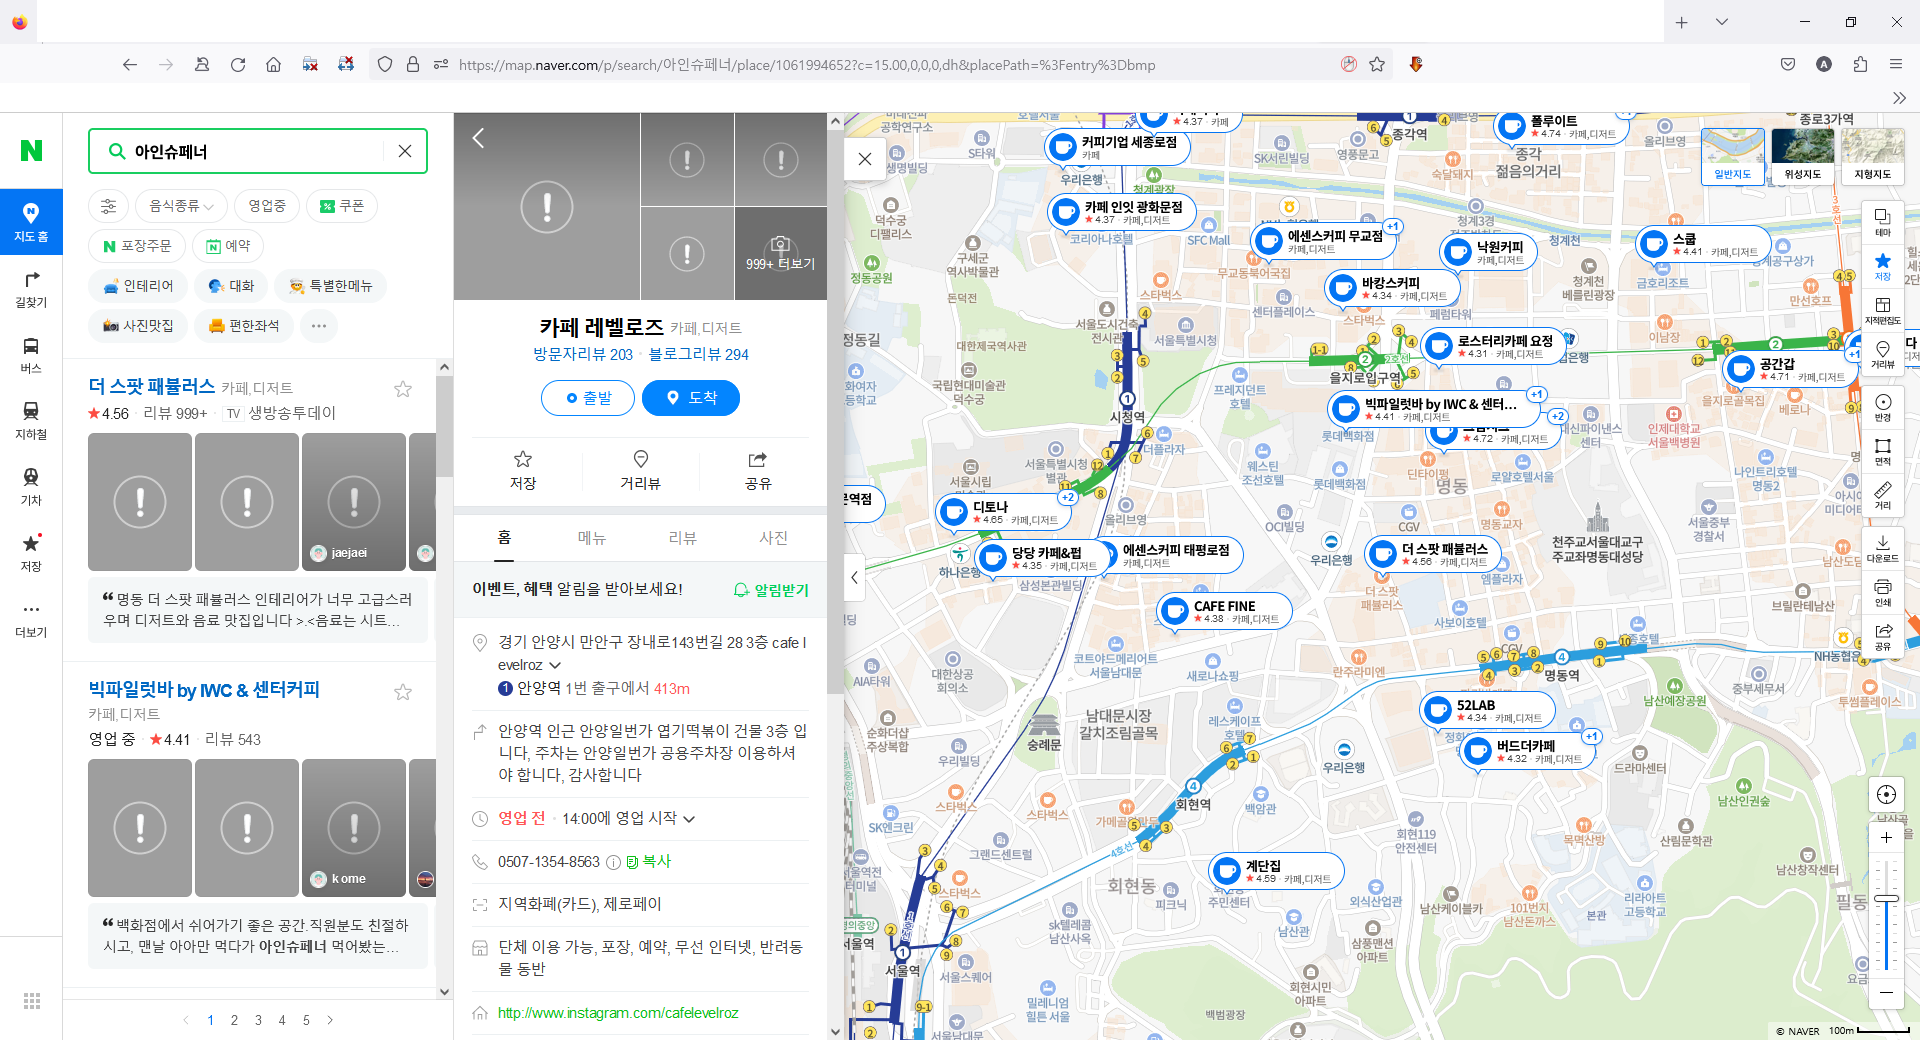The width and height of the screenshot is (1920, 1040).
Task: Zoom in using the map zoom slider plus
Action: point(1887,838)
